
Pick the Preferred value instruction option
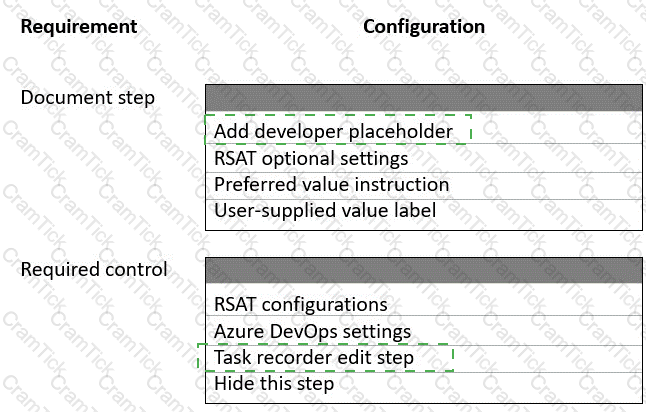pos(424,185)
